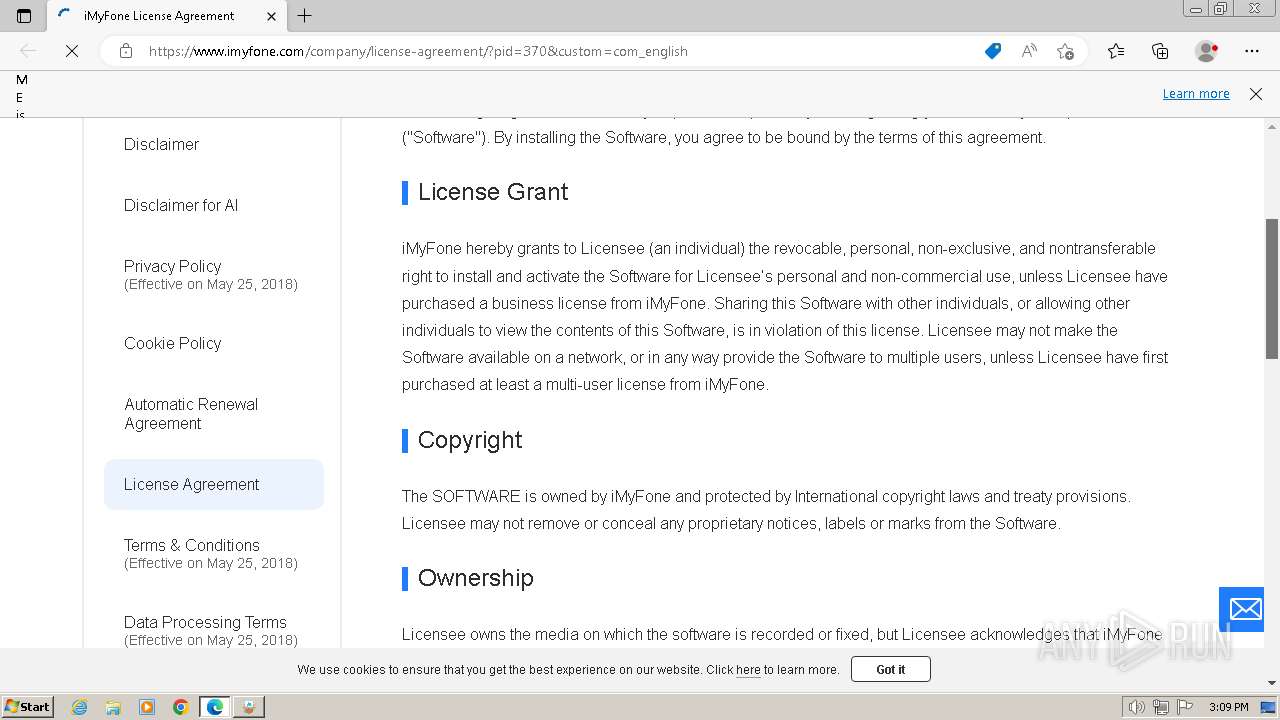
Task: Click the Copyright heading
Action: click(470, 440)
